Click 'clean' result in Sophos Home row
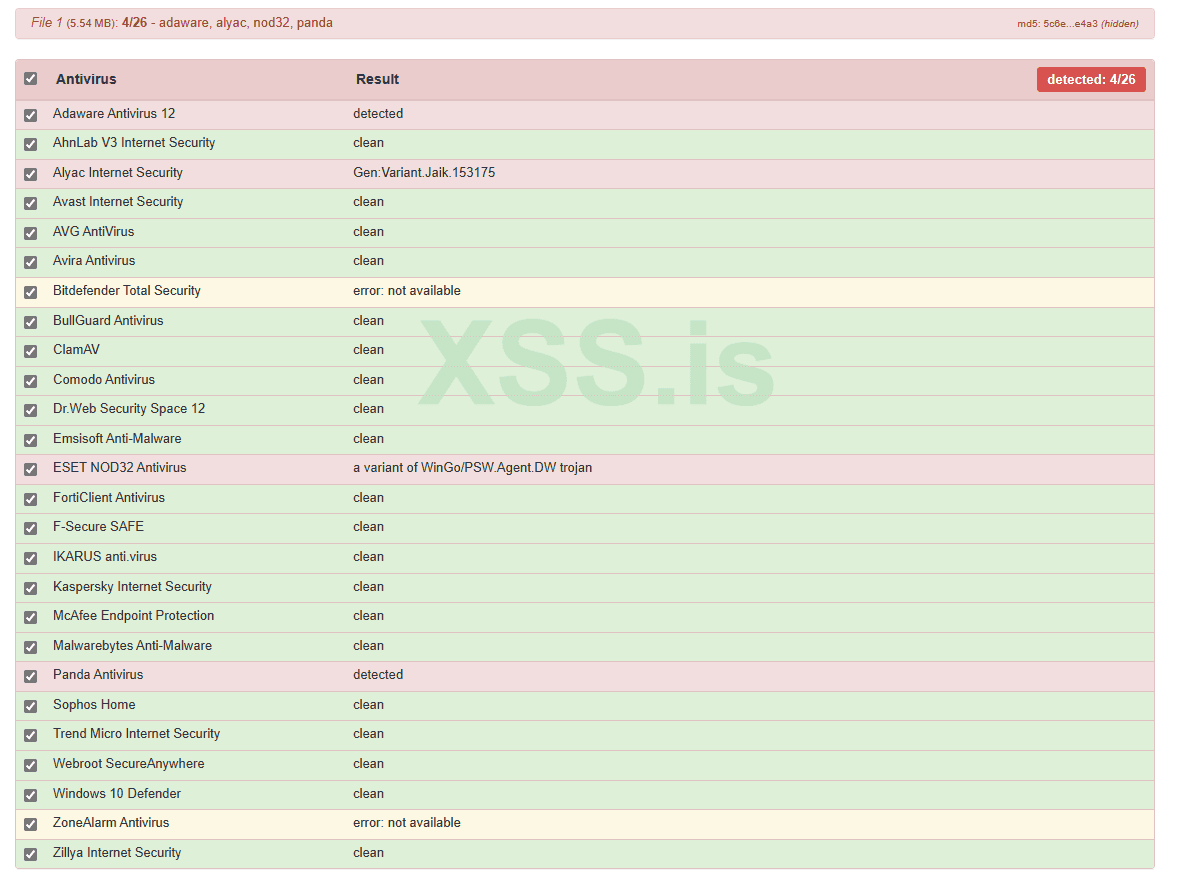The width and height of the screenshot is (1191, 883). click(x=368, y=705)
